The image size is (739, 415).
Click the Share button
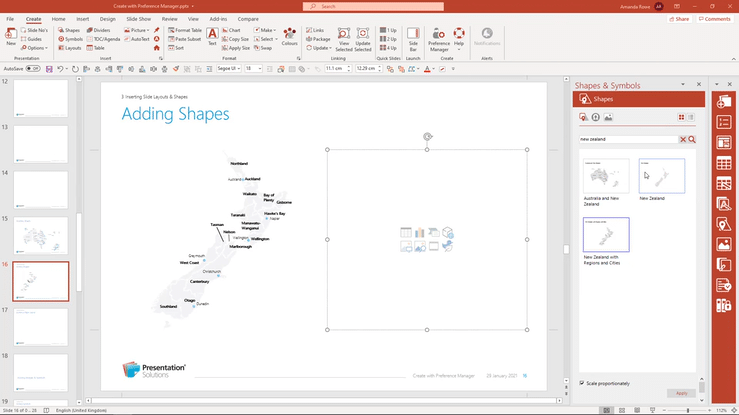click(x=680, y=18)
